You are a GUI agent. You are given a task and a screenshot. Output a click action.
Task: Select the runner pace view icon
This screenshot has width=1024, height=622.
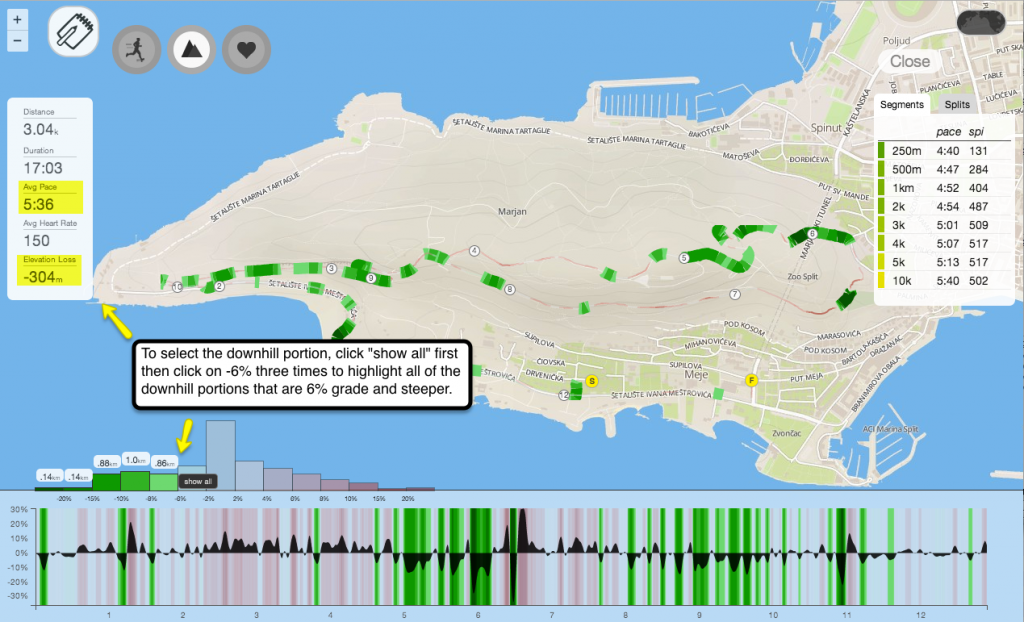coord(136,49)
